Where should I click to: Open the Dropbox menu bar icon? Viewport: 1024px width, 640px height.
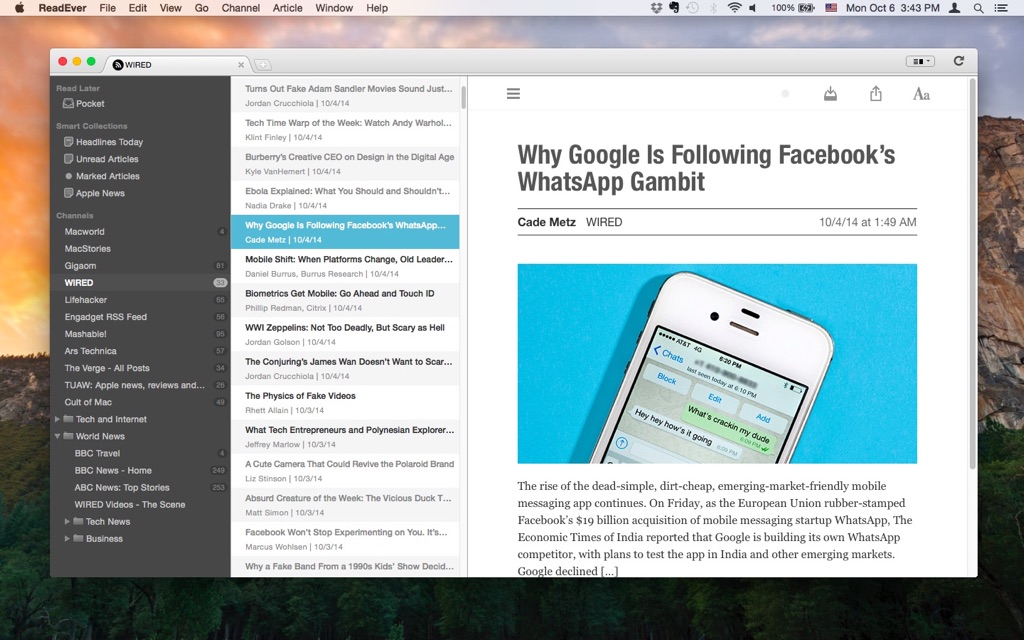[x=656, y=8]
